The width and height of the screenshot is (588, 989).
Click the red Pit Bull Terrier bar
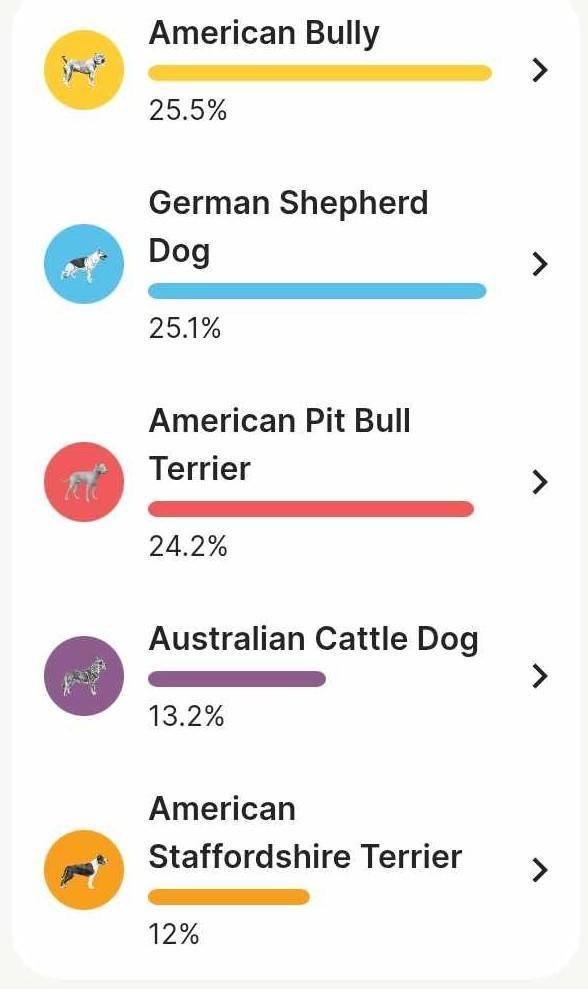point(311,509)
